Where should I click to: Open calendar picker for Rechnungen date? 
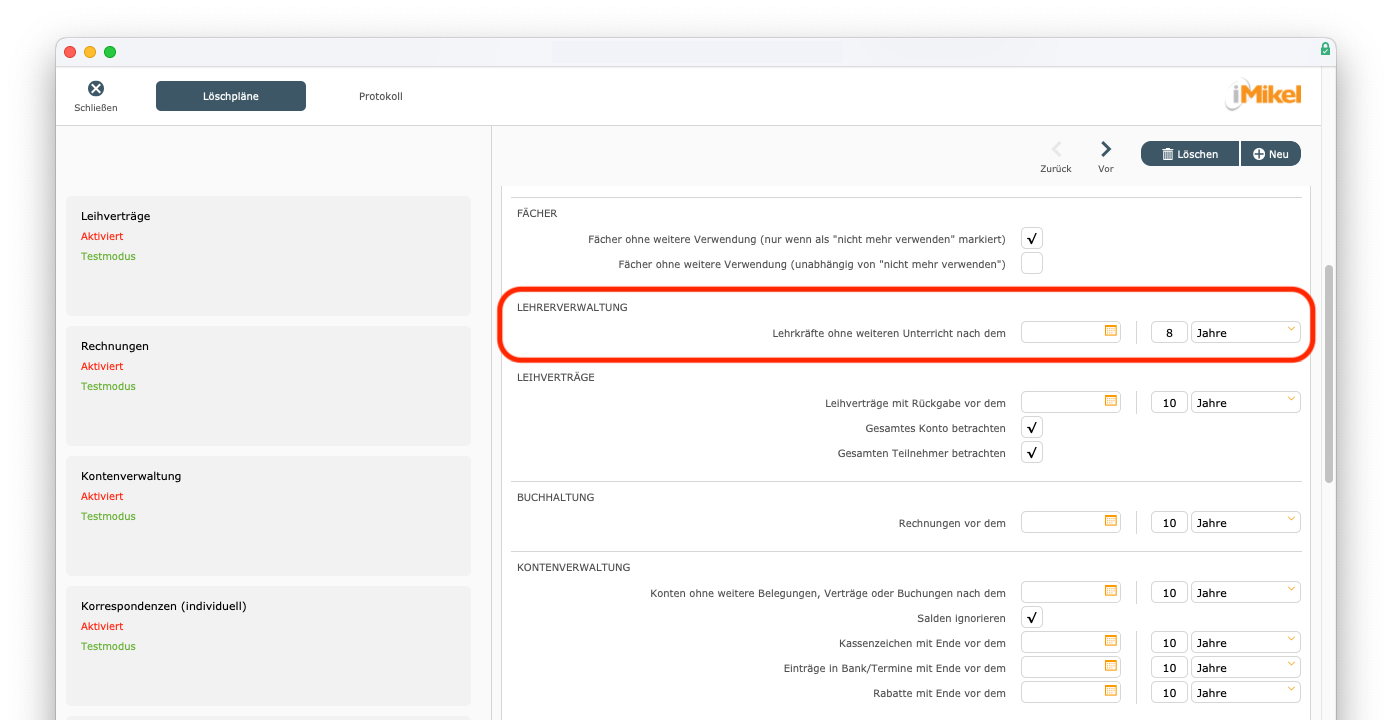click(x=1110, y=521)
